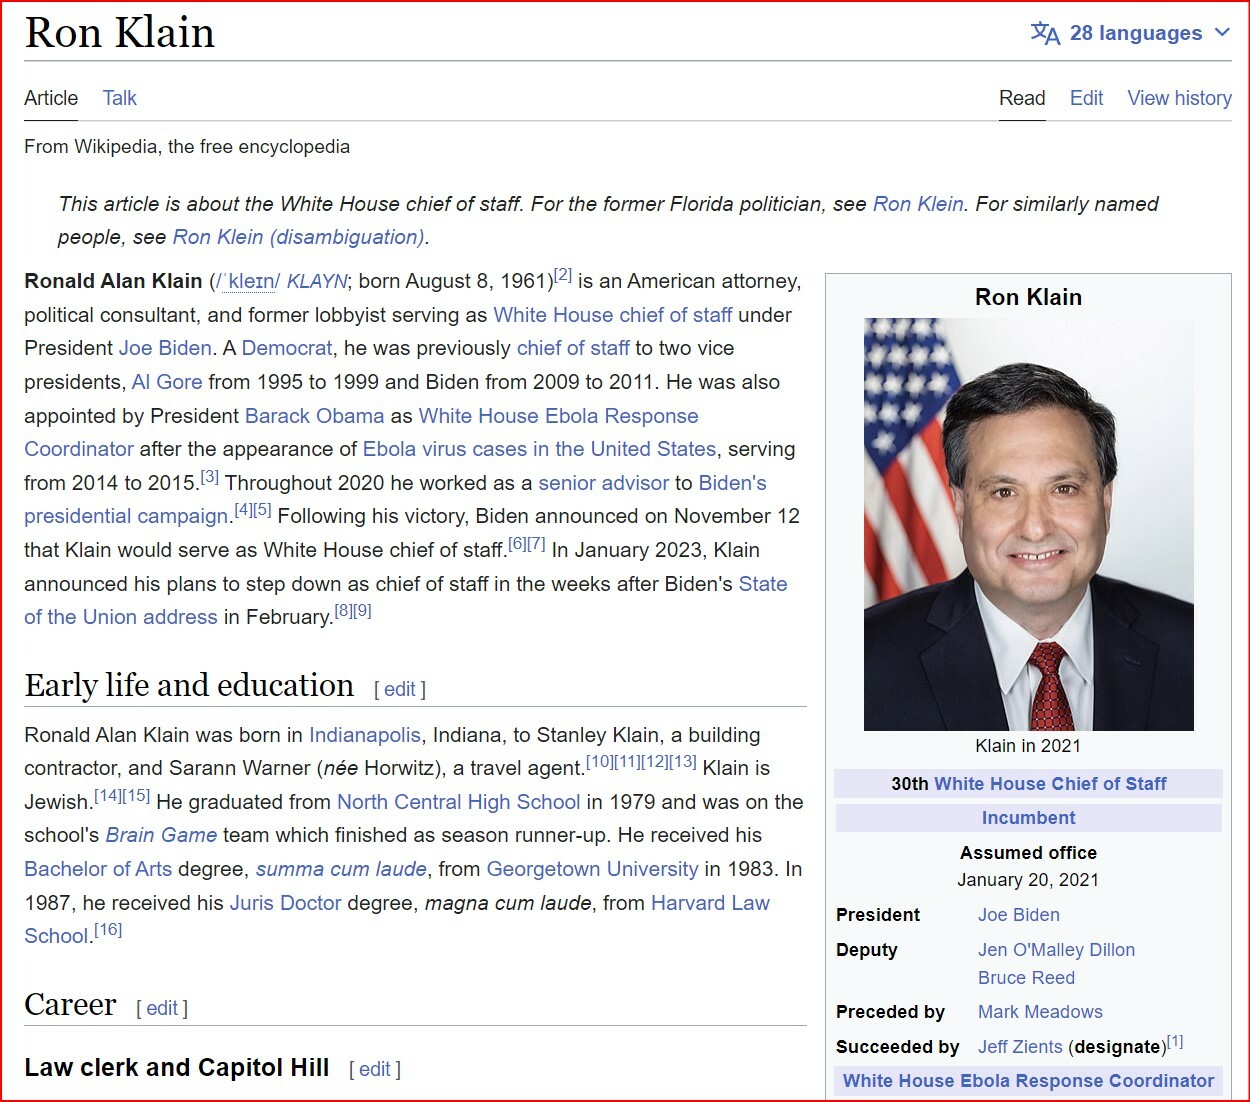Open Joe Biden link in infobox

pyautogui.click(x=1019, y=915)
